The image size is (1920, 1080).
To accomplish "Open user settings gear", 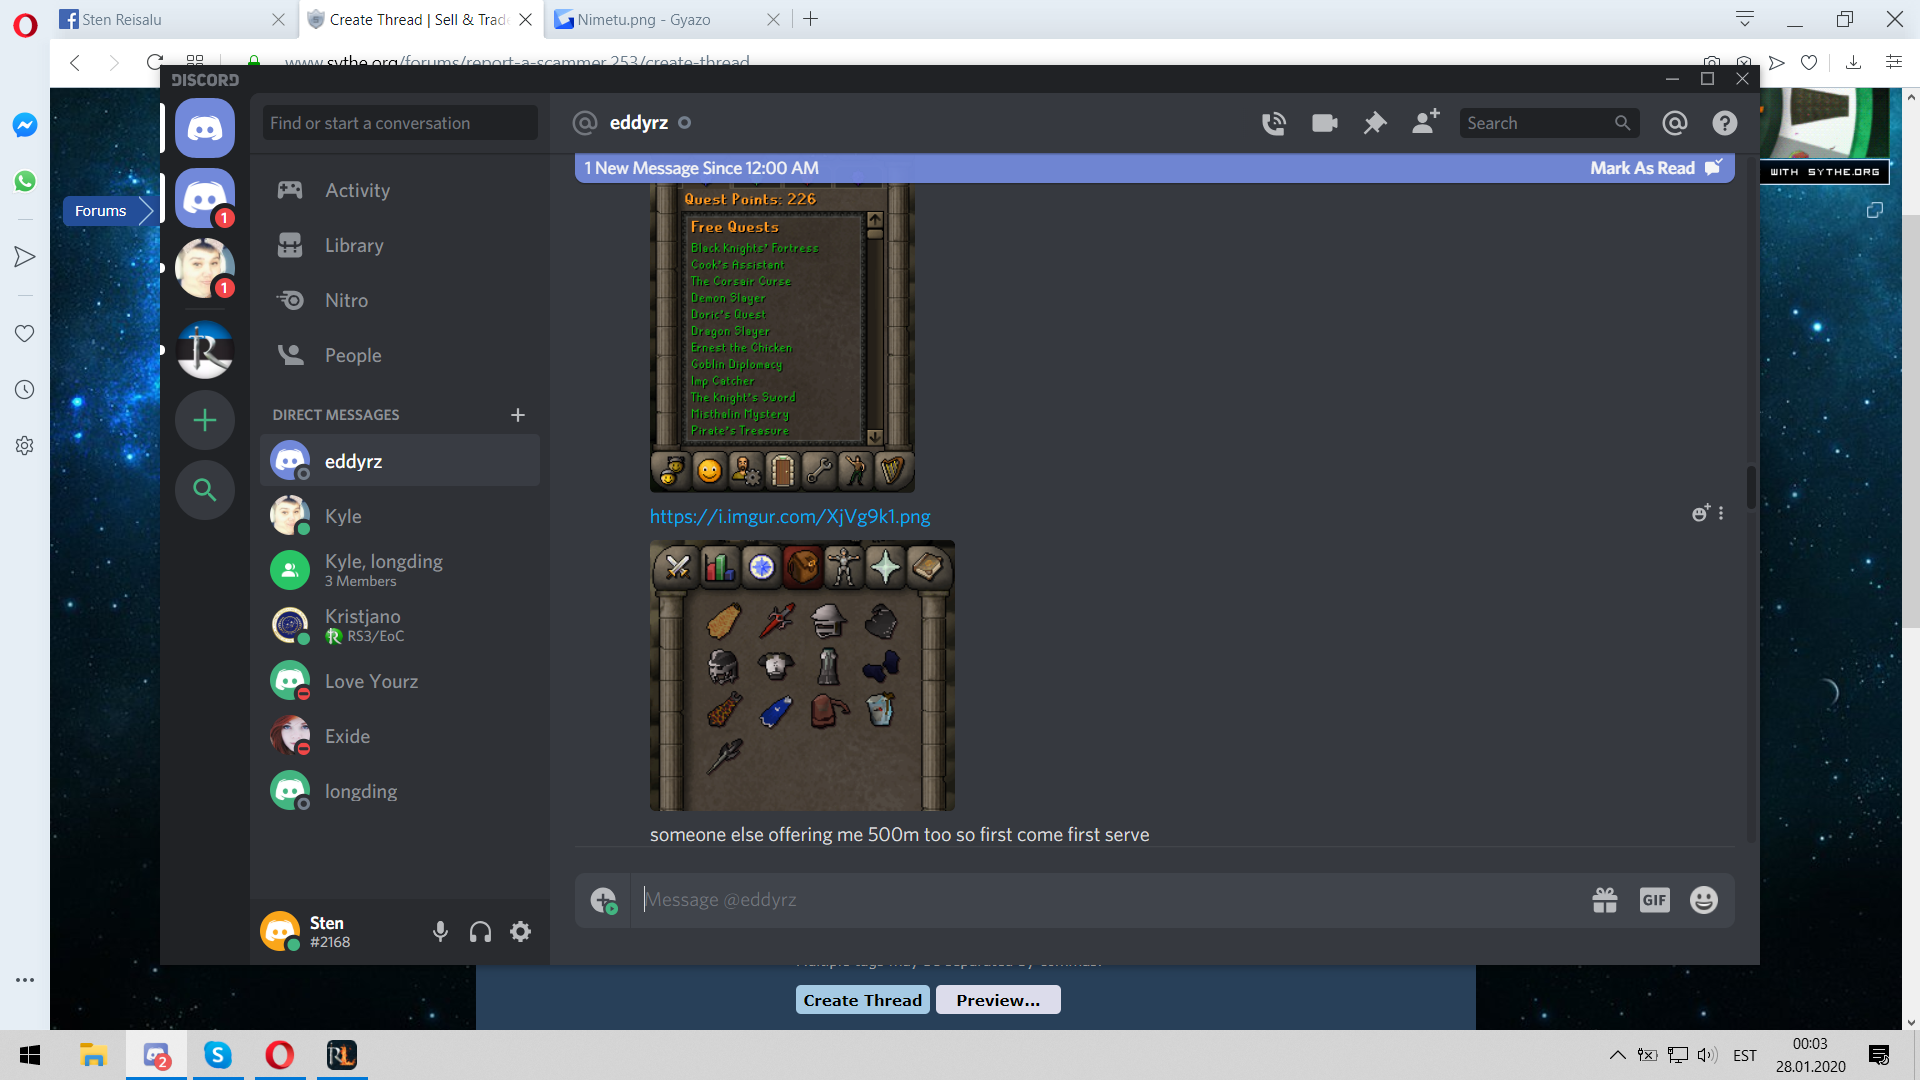I will (520, 932).
